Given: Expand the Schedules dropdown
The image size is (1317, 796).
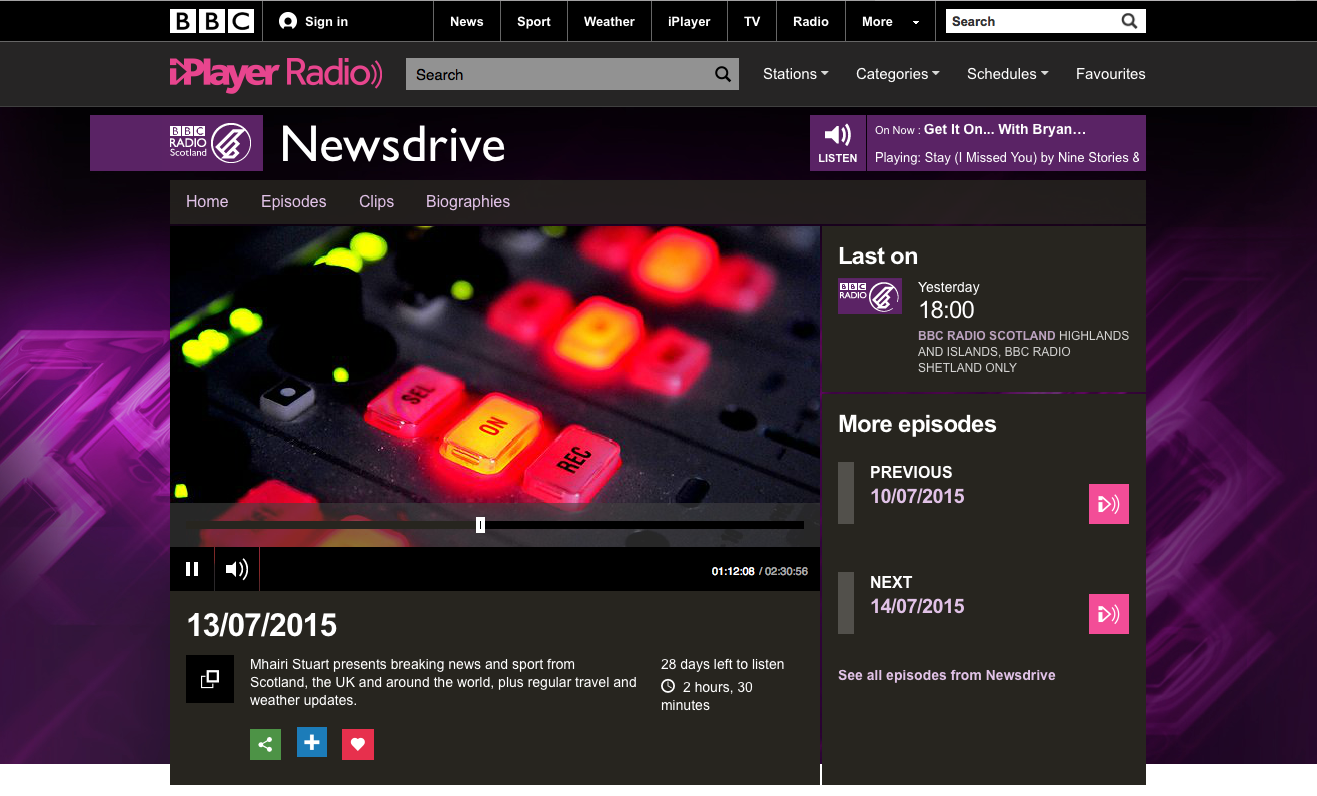Looking at the screenshot, I should pyautogui.click(x=1008, y=74).
